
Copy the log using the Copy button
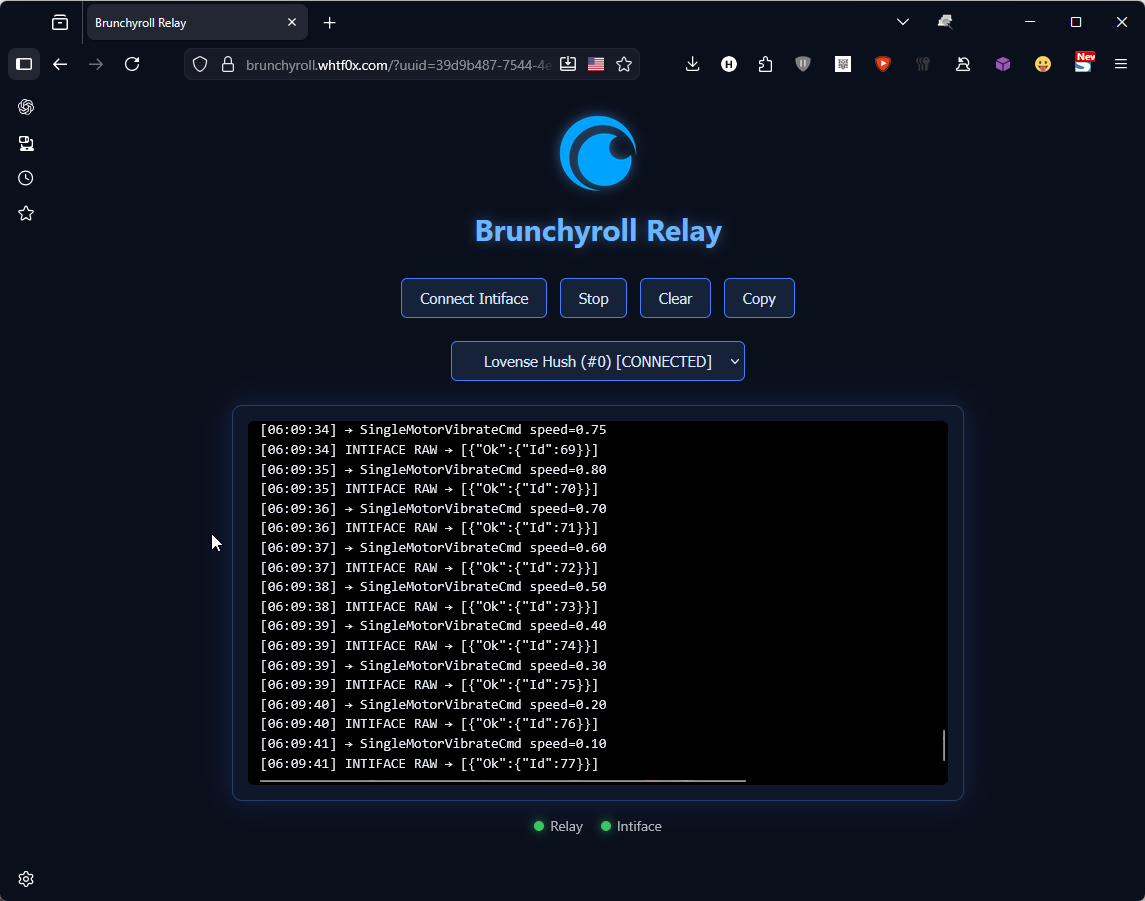(x=759, y=298)
